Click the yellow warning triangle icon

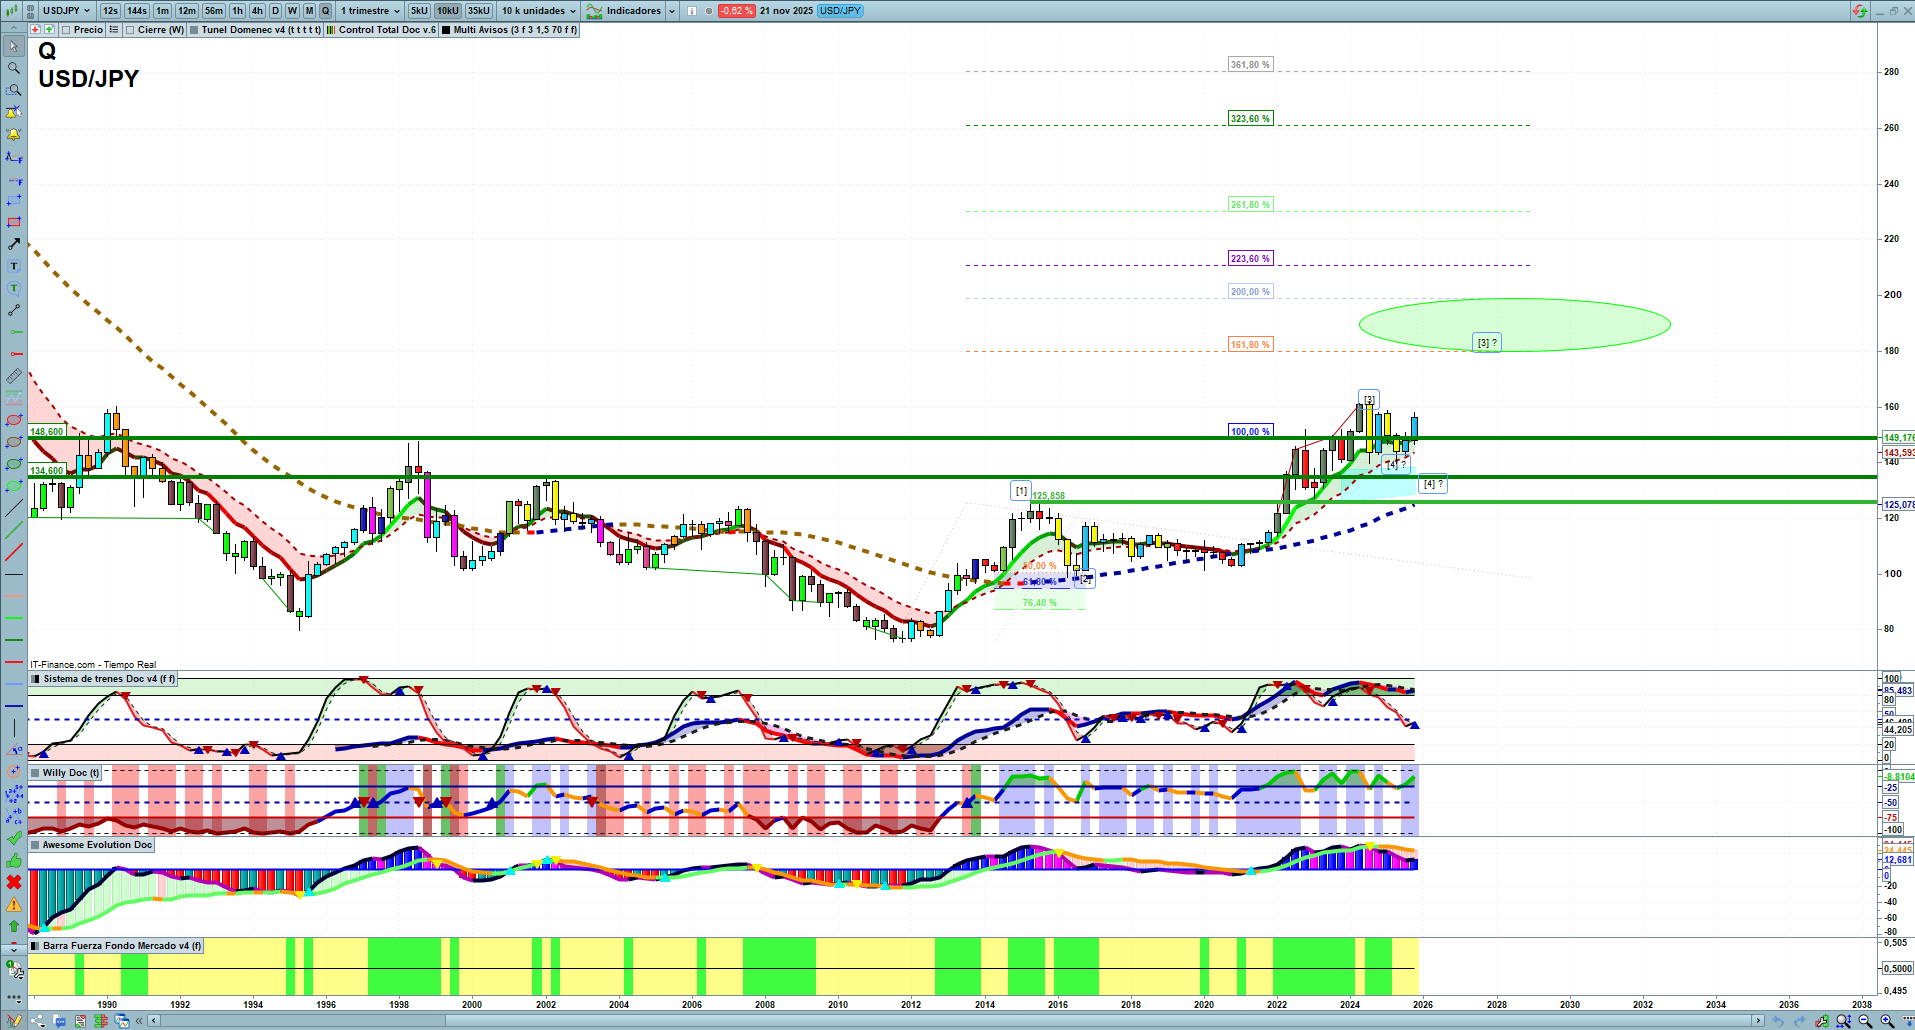[x=14, y=904]
